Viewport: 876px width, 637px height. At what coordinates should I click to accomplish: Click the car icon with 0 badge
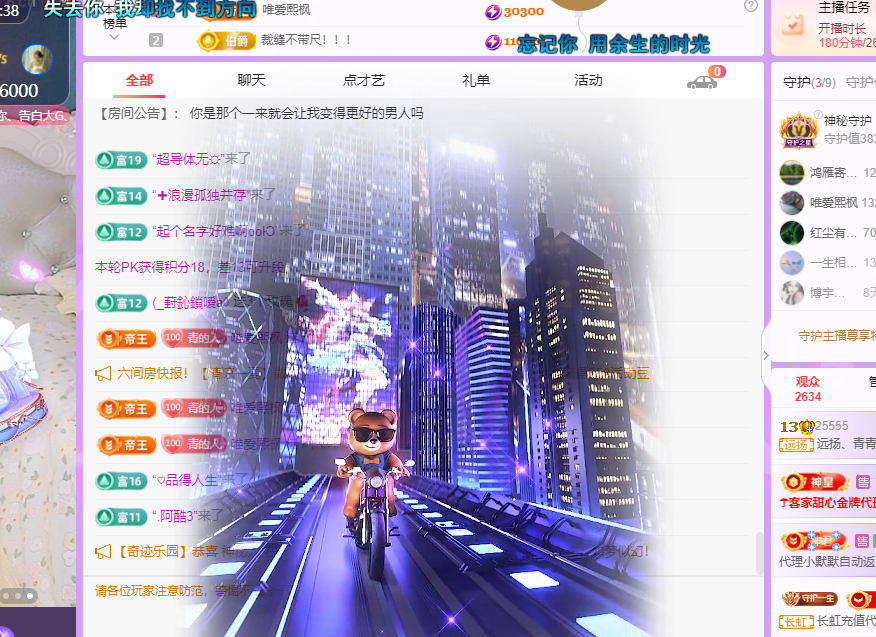pyautogui.click(x=702, y=82)
